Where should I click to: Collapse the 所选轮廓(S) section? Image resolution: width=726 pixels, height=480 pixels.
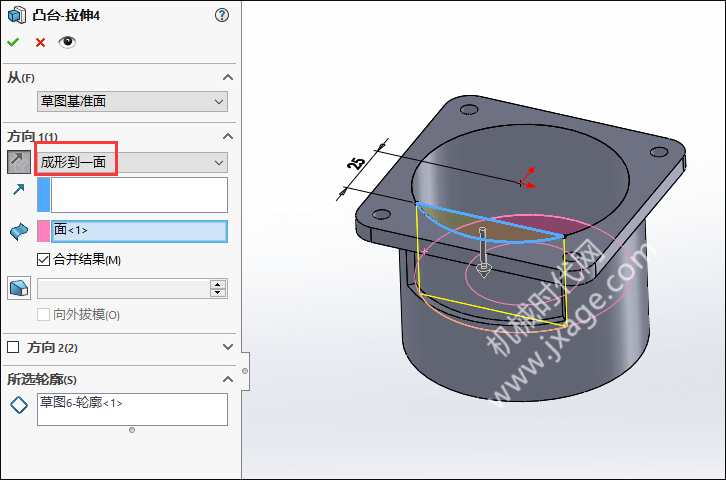coord(228,379)
